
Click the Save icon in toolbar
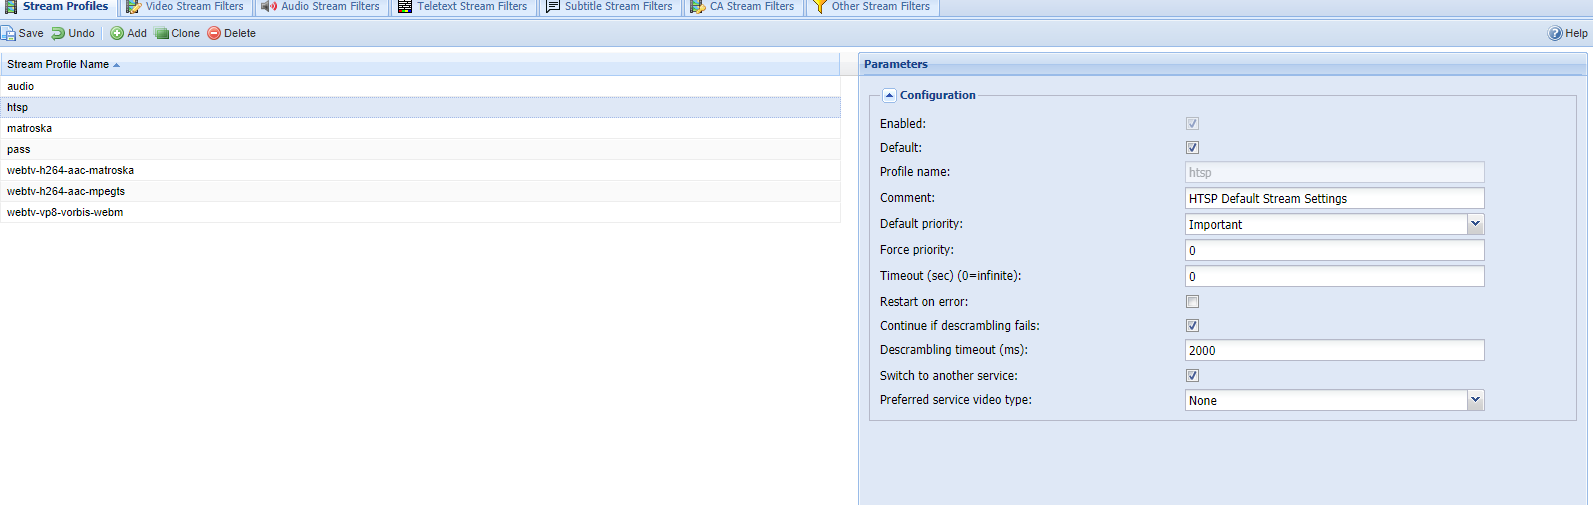tap(8, 33)
